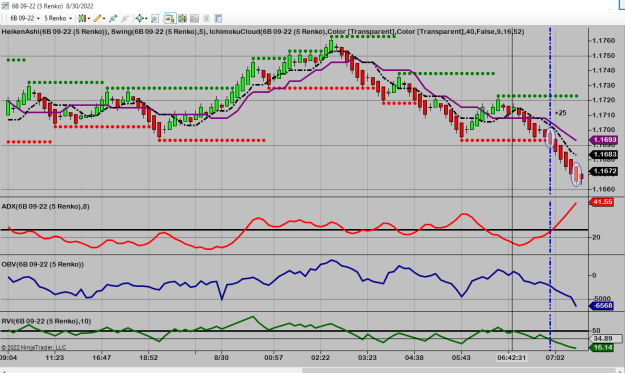Click the 11:23 time axis label

(55, 357)
